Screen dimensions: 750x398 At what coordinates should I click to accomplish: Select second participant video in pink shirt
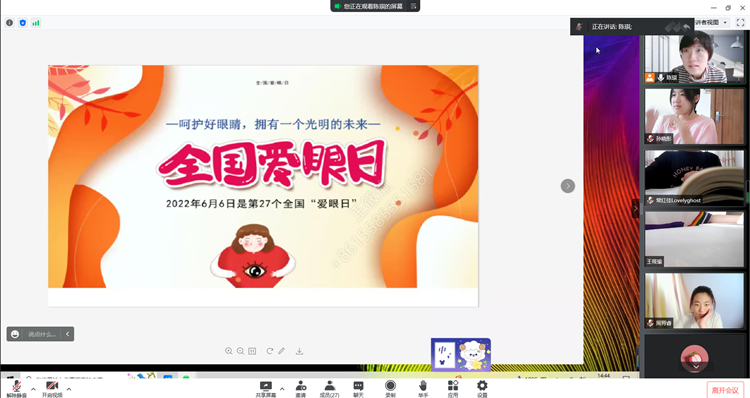[694, 116]
